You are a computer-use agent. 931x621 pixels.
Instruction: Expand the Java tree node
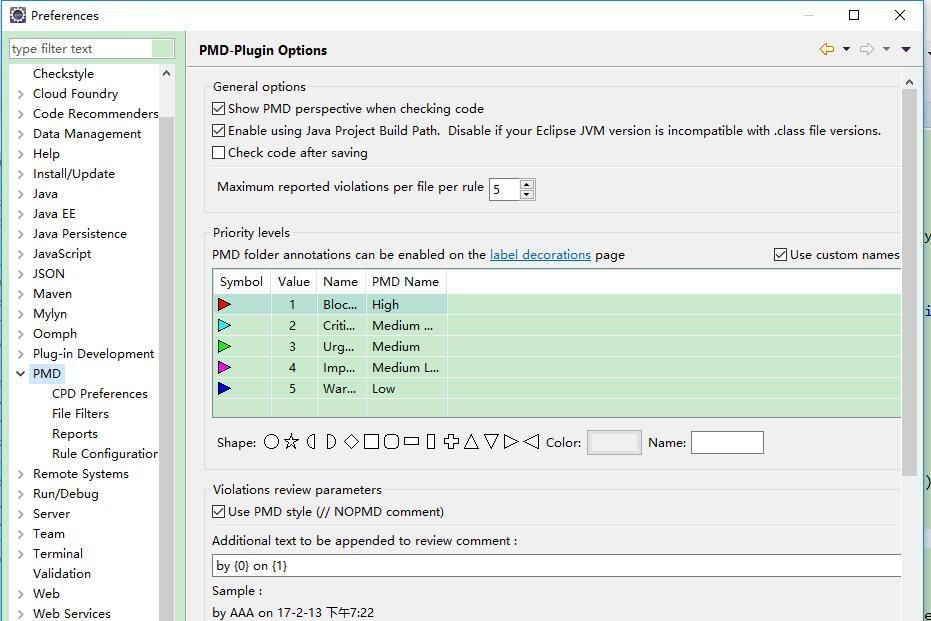pyautogui.click(x=21, y=194)
